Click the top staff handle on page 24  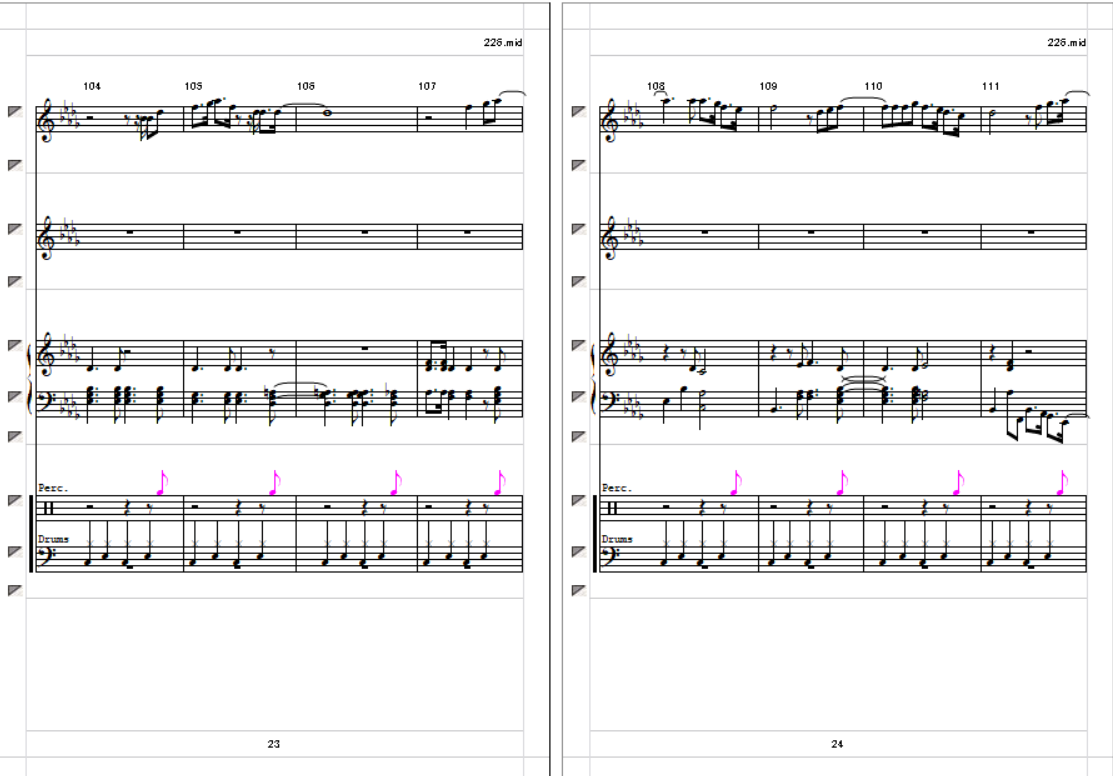(x=579, y=111)
